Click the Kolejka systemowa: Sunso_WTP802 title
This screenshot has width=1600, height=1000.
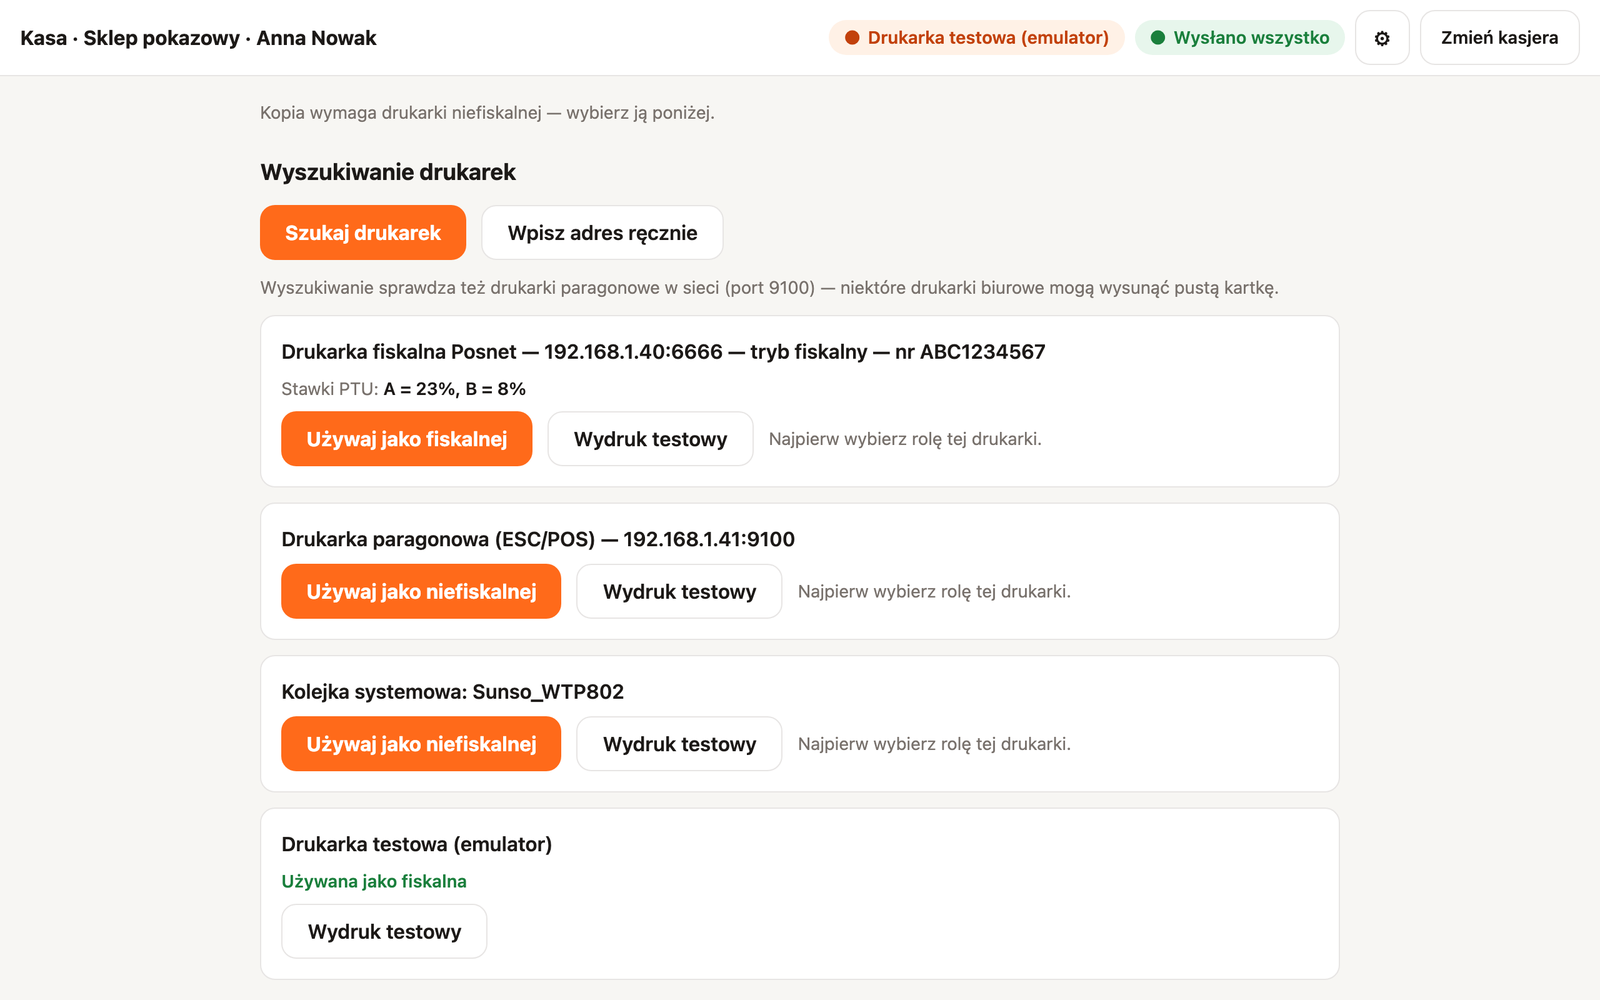(x=453, y=692)
